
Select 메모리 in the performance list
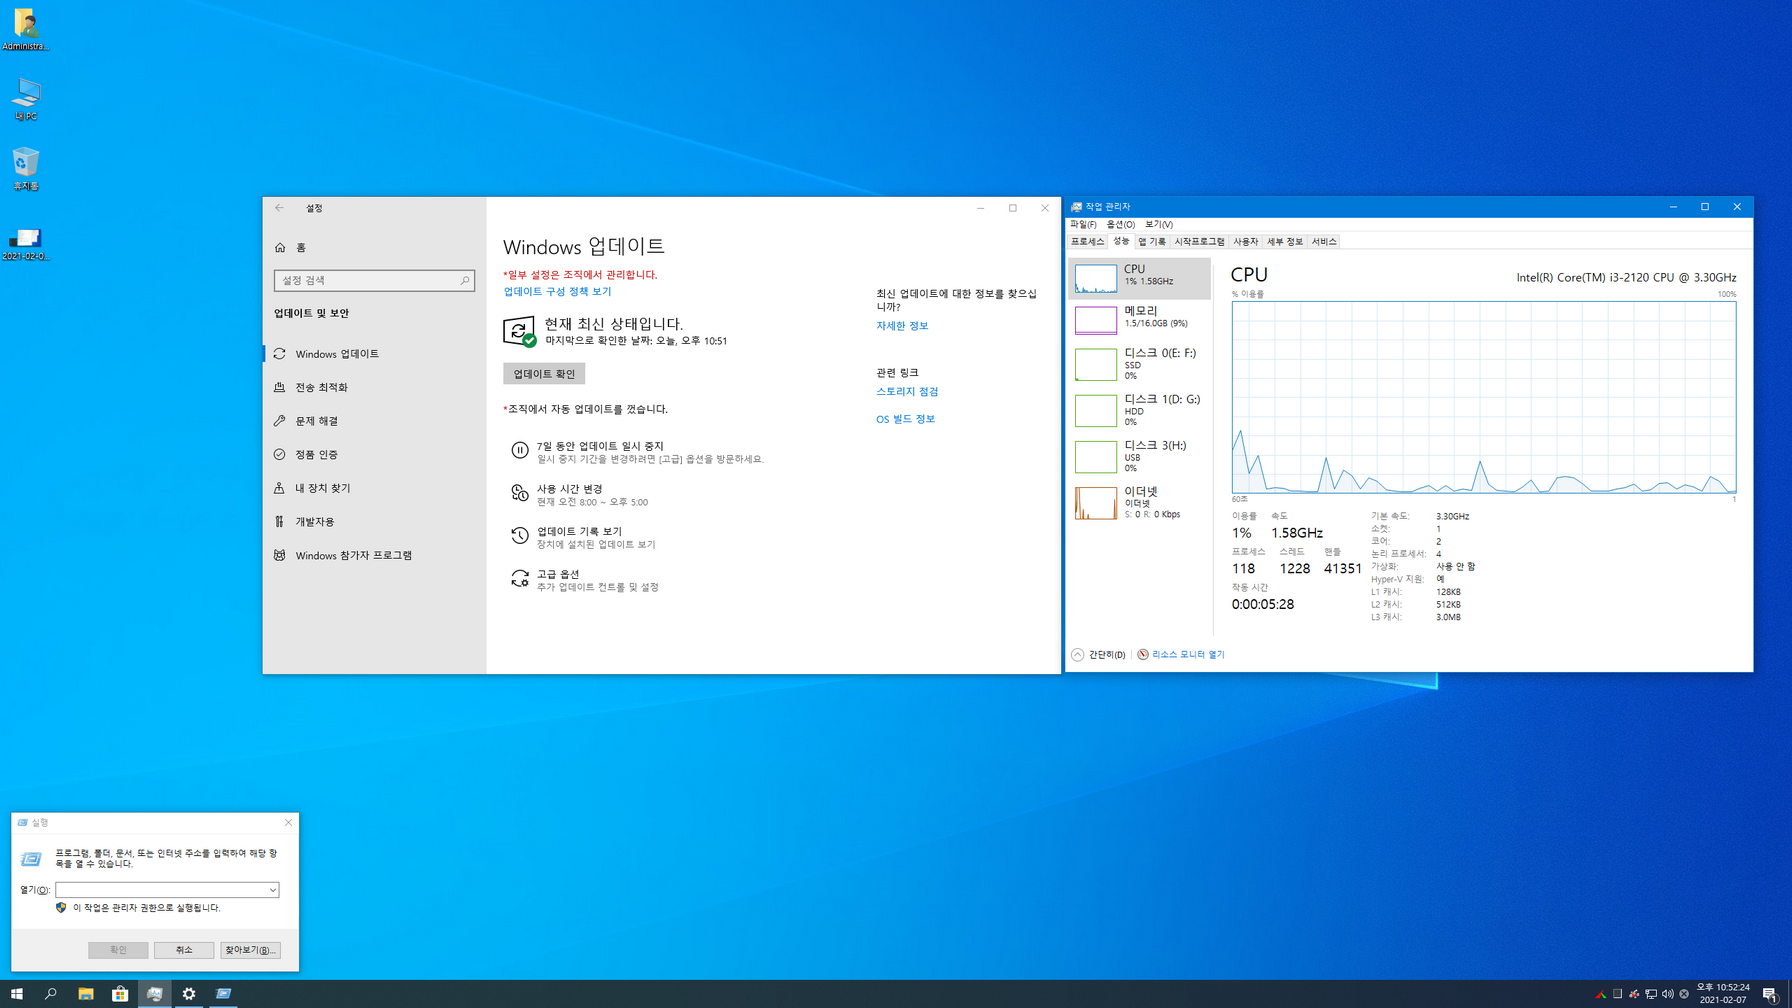click(1139, 320)
